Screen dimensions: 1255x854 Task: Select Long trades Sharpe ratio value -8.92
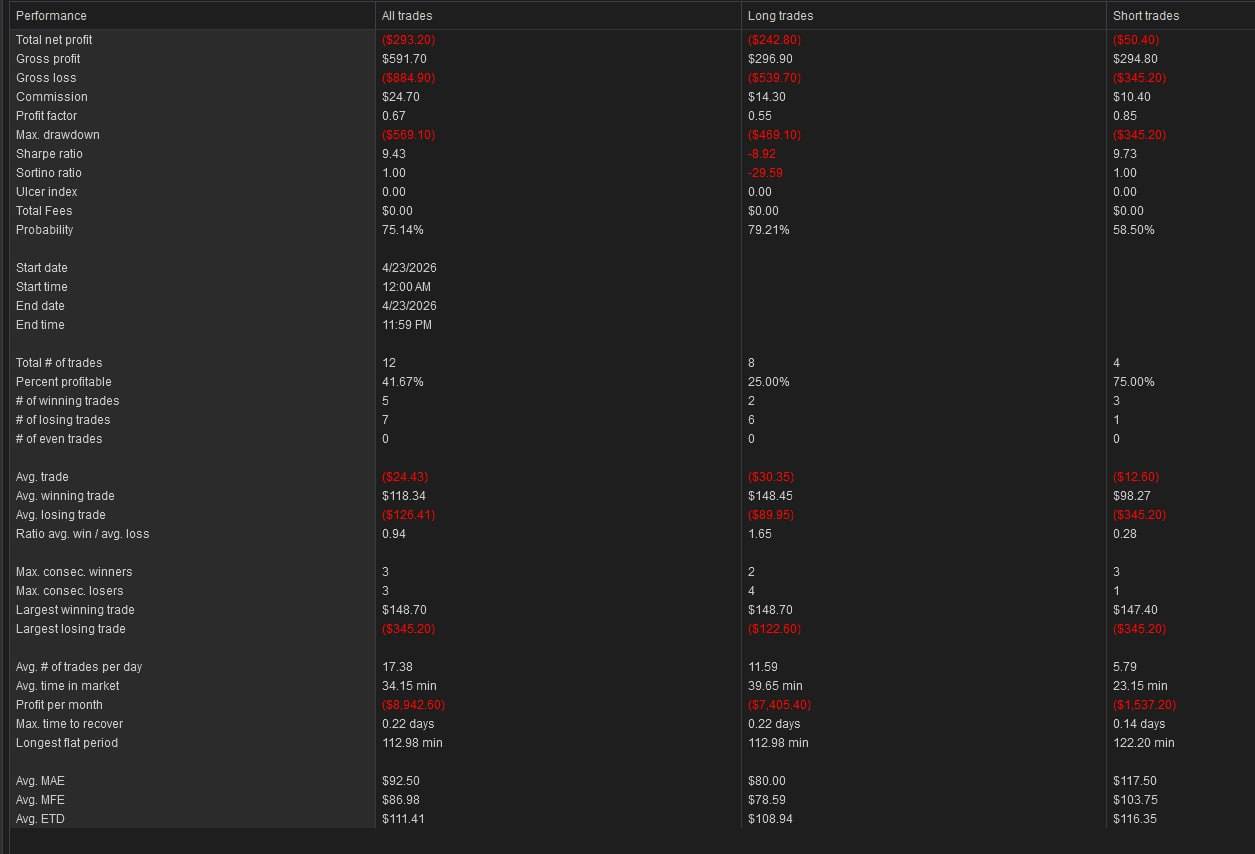[x=762, y=154]
